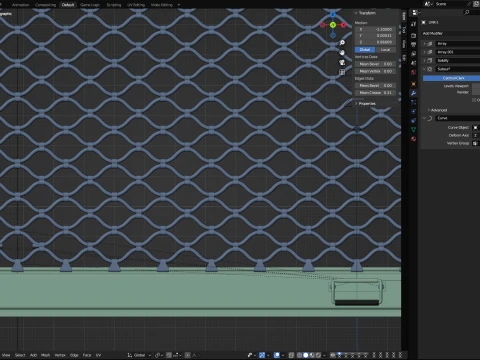The width and height of the screenshot is (480, 360).
Task: Collapse the Subsurf modifier panel
Action: click(425, 69)
